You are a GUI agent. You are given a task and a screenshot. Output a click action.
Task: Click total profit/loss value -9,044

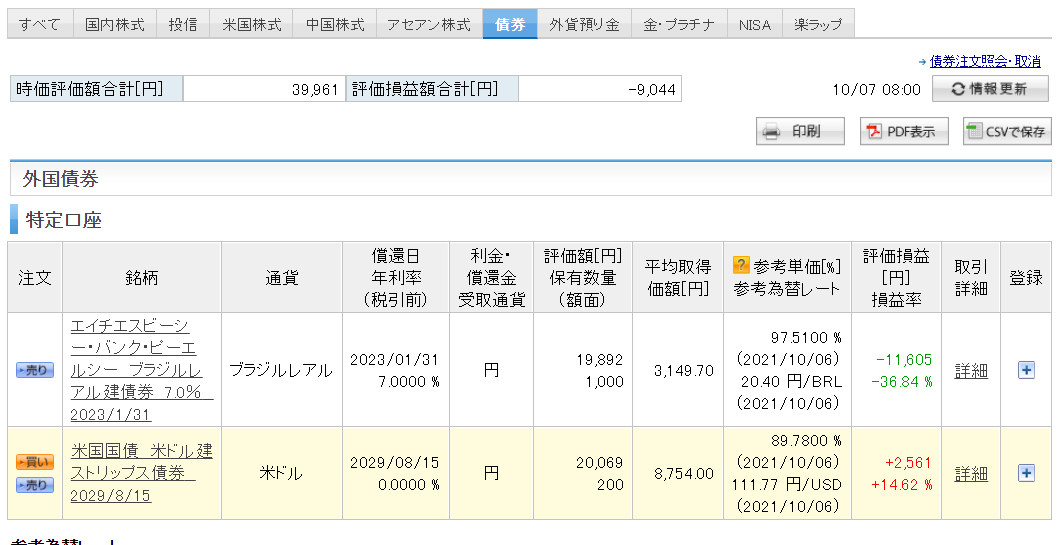[651, 90]
